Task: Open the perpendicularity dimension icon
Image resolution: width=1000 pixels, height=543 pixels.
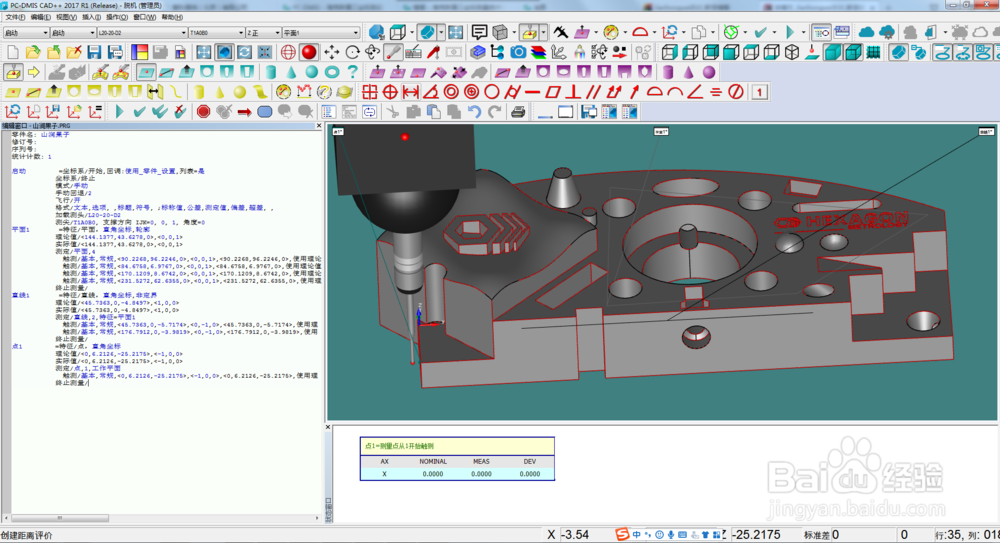Action: coord(573,92)
